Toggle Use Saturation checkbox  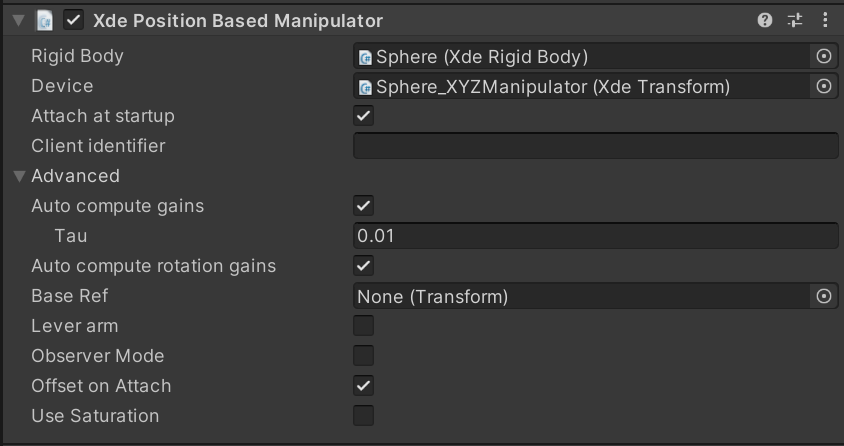pyautogui.click(x=363, y=415)
